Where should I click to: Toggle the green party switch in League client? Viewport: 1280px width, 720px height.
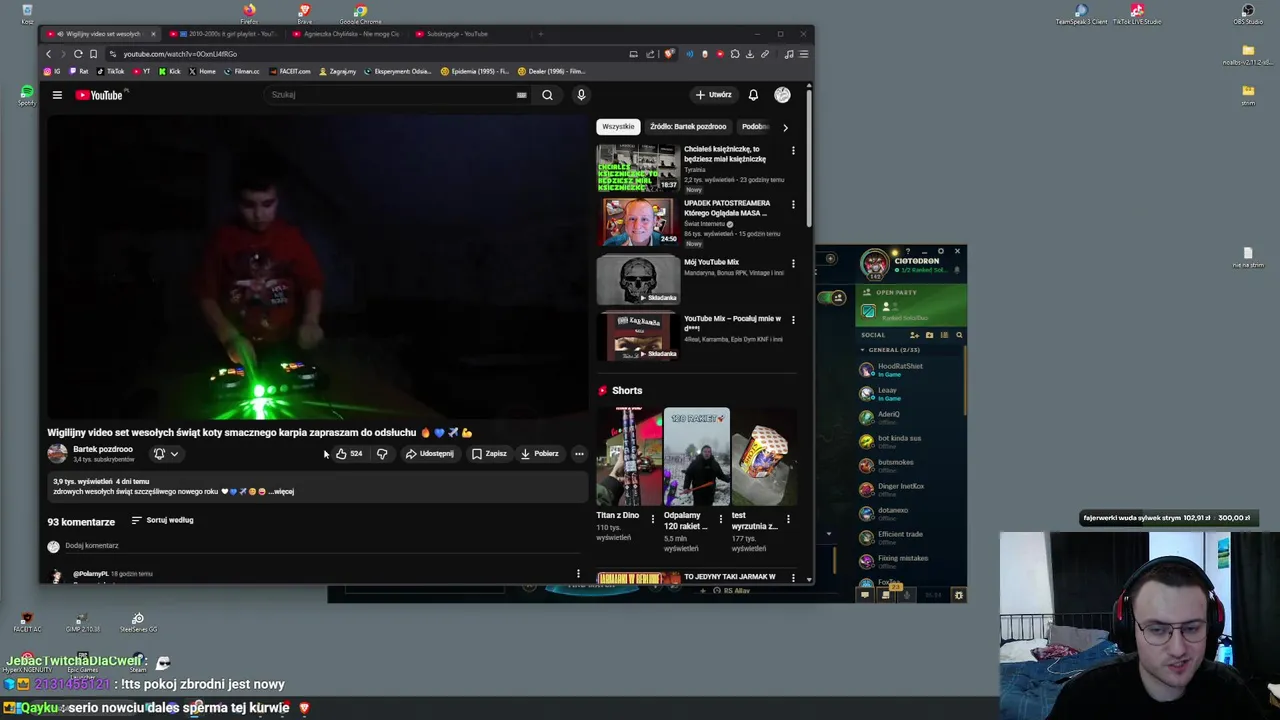pos(832,297)
